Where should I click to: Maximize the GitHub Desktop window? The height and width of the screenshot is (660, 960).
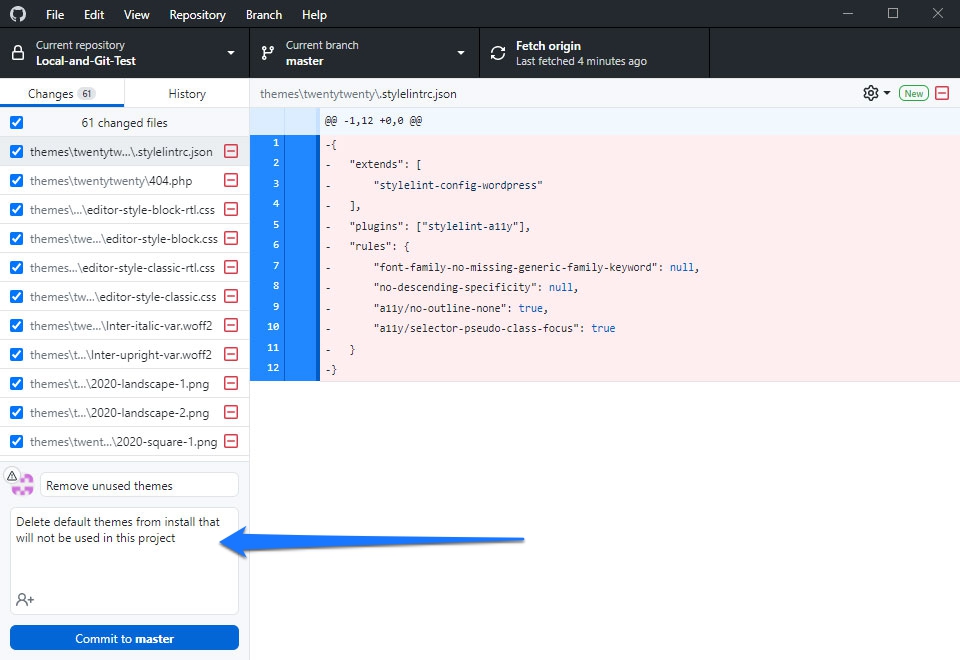tap(893, 13)
